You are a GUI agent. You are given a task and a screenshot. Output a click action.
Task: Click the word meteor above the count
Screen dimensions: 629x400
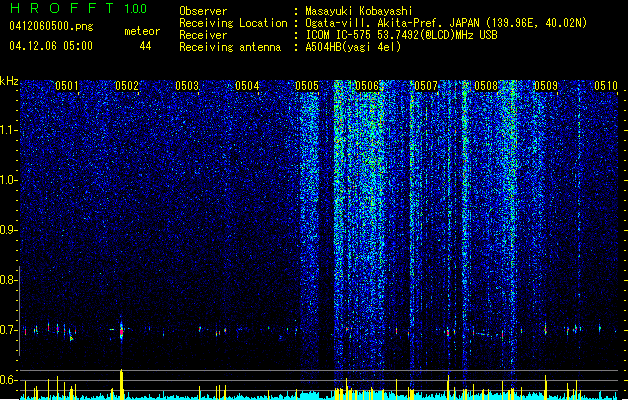click(142, 31)
